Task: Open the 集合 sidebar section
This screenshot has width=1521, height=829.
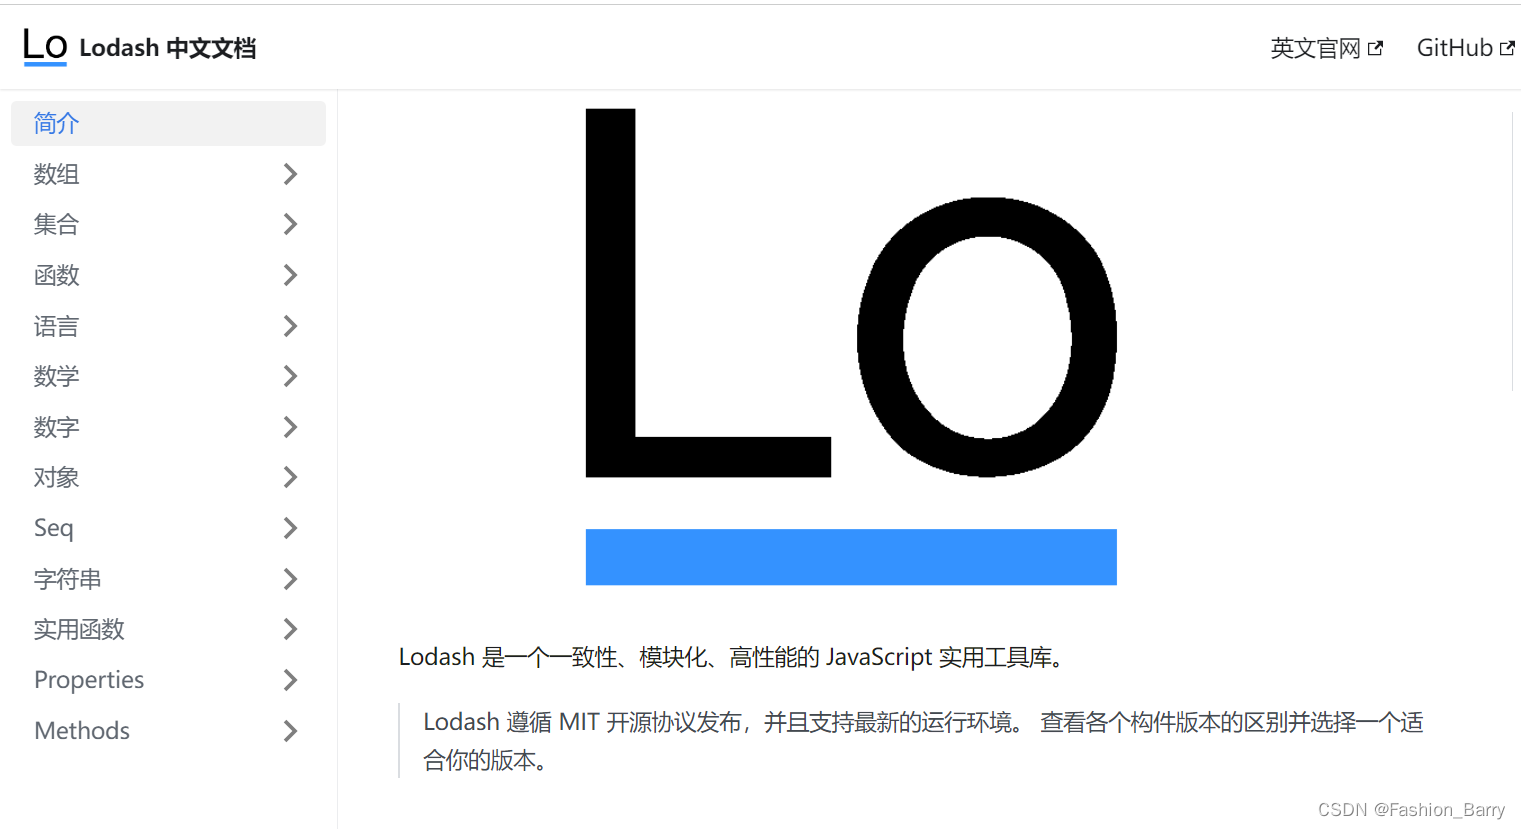Action: [x=168, y=224]
